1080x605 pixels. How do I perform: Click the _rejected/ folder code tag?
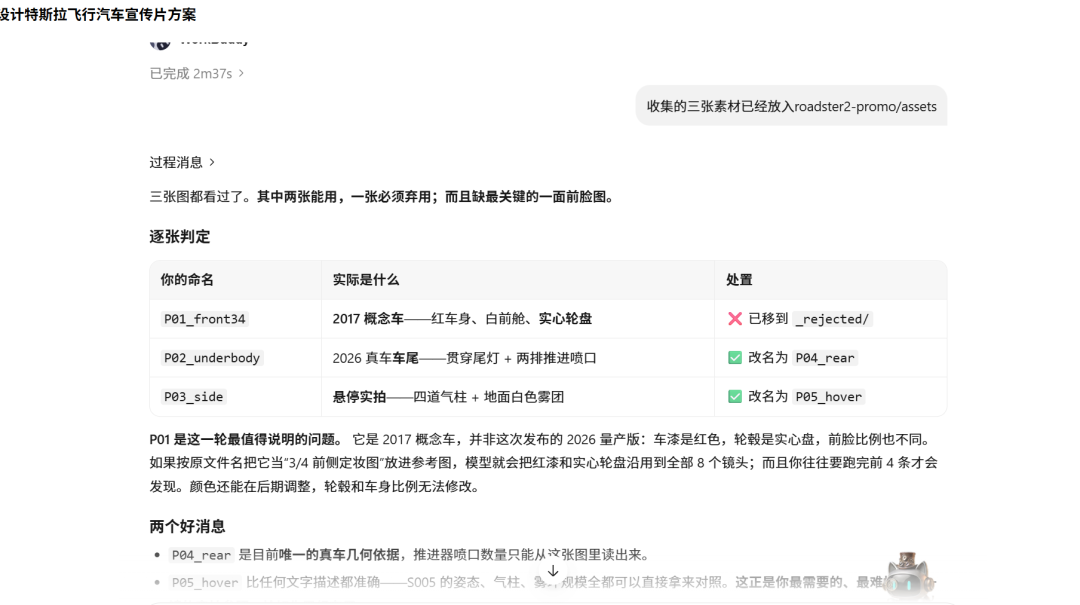[x=832, y=319]
